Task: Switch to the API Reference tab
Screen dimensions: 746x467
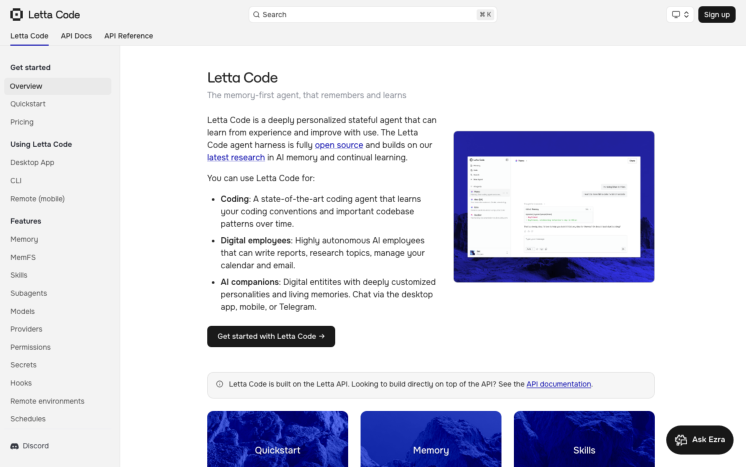Action: (x=128, y=36)
